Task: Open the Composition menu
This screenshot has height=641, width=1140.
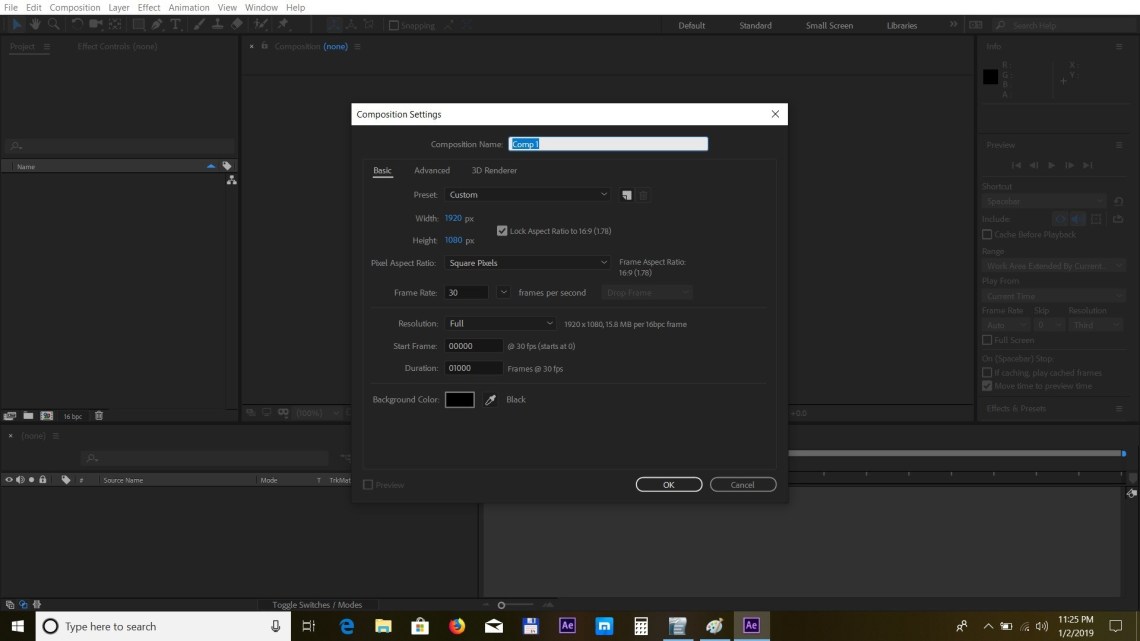Action: tap(75, 7)
